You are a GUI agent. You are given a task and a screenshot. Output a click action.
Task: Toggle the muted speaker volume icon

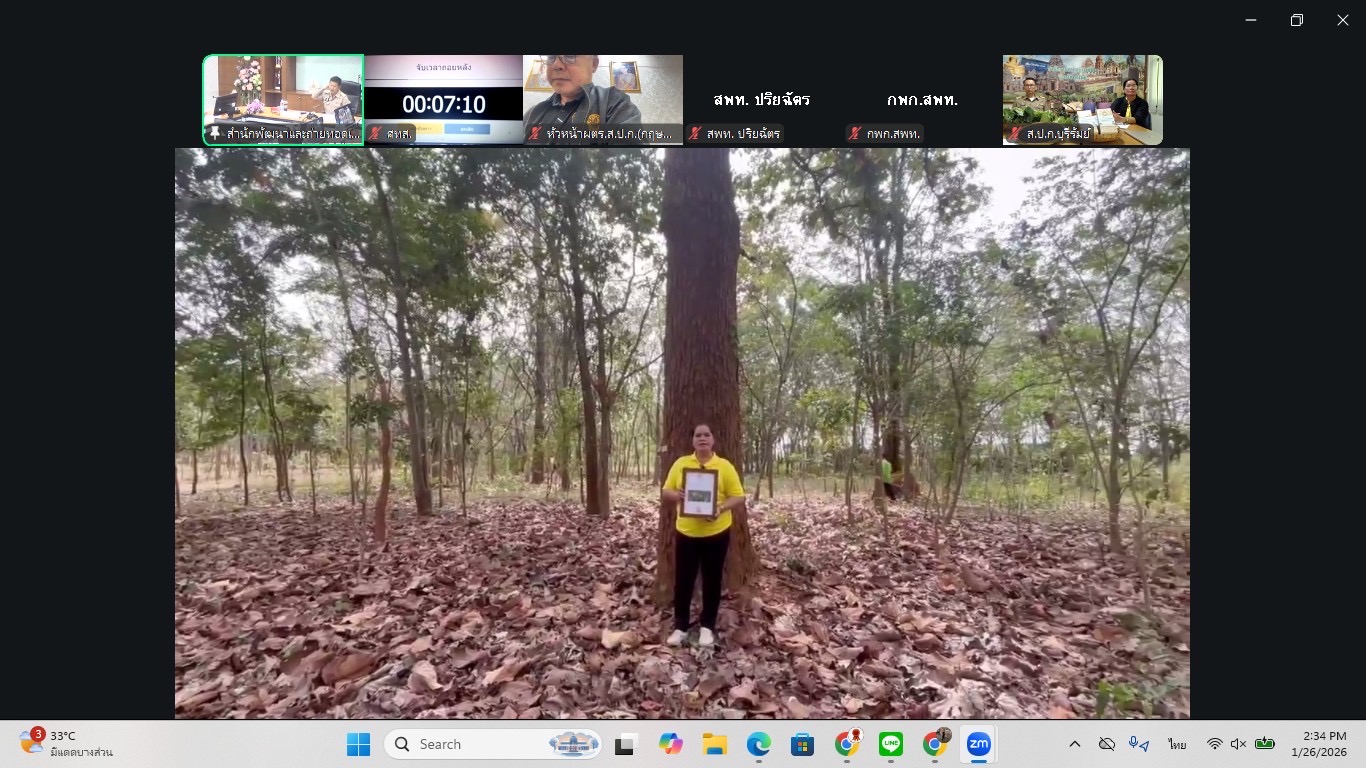[1238, 744]
